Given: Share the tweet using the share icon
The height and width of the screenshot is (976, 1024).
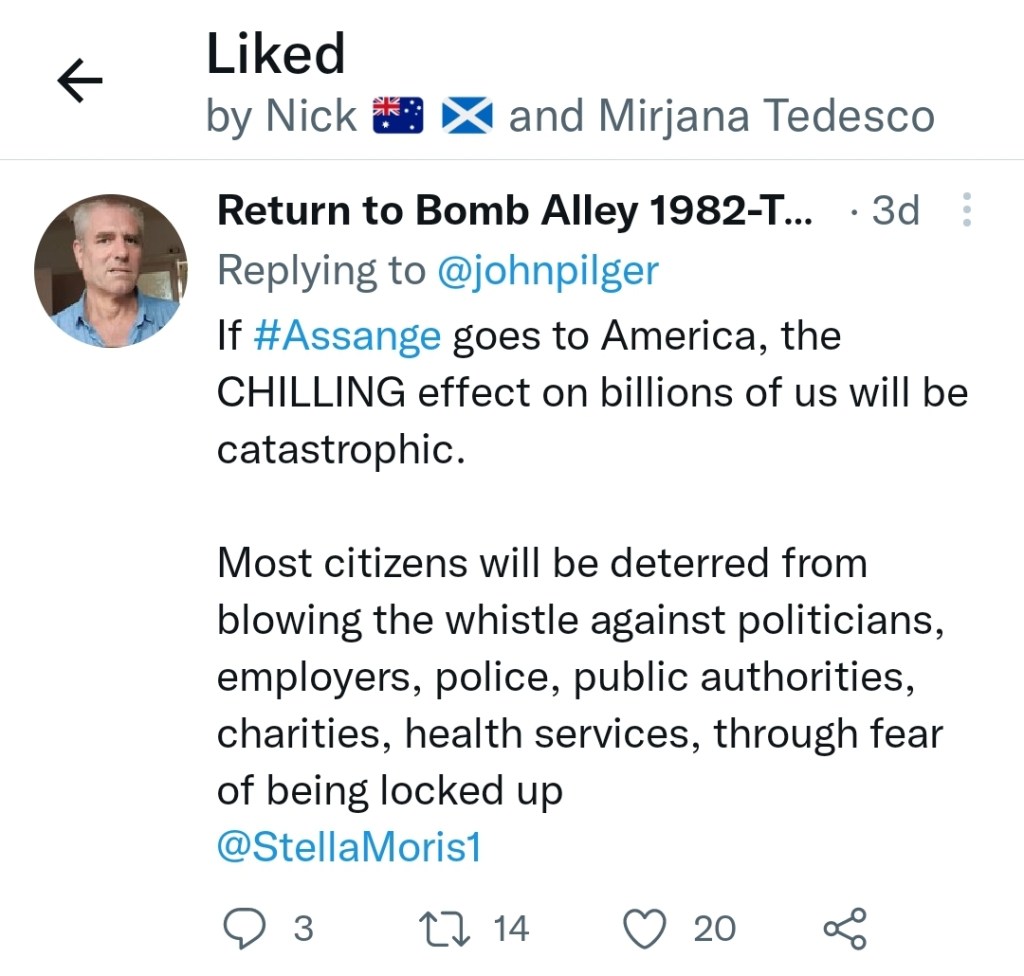Looking at the screenshot, I should tap(845, 929).
